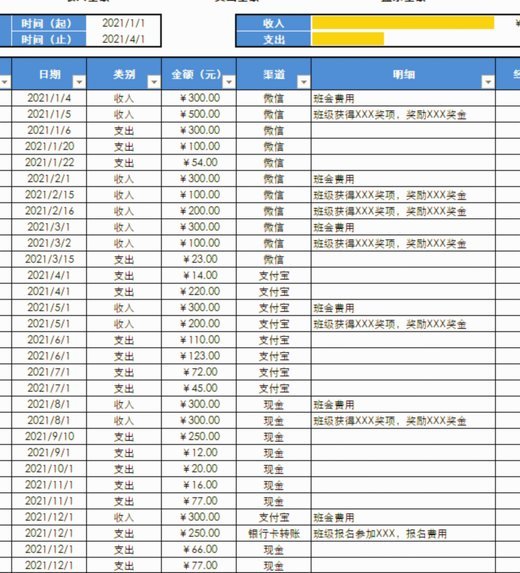Select the amount cell ¥54.00

tap(199, 162)
